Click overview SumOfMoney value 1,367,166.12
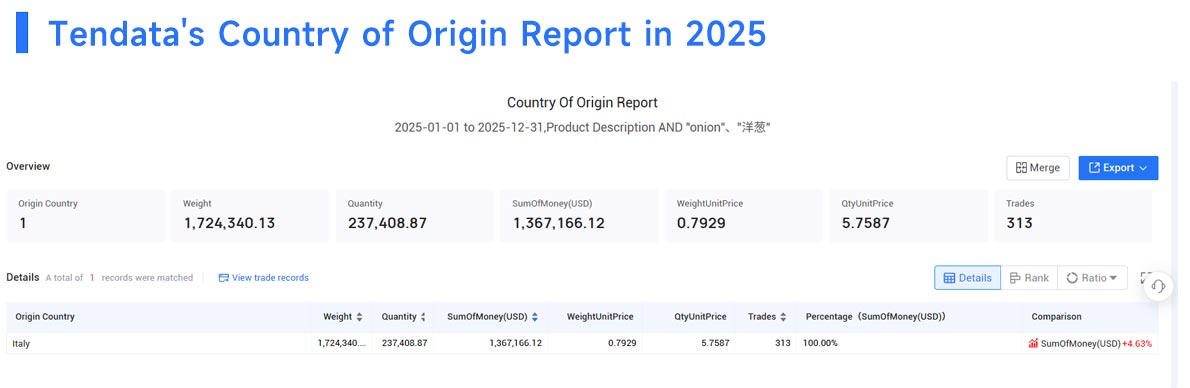Viewport: 1190px width, 388px height. [x=559, y=223]
